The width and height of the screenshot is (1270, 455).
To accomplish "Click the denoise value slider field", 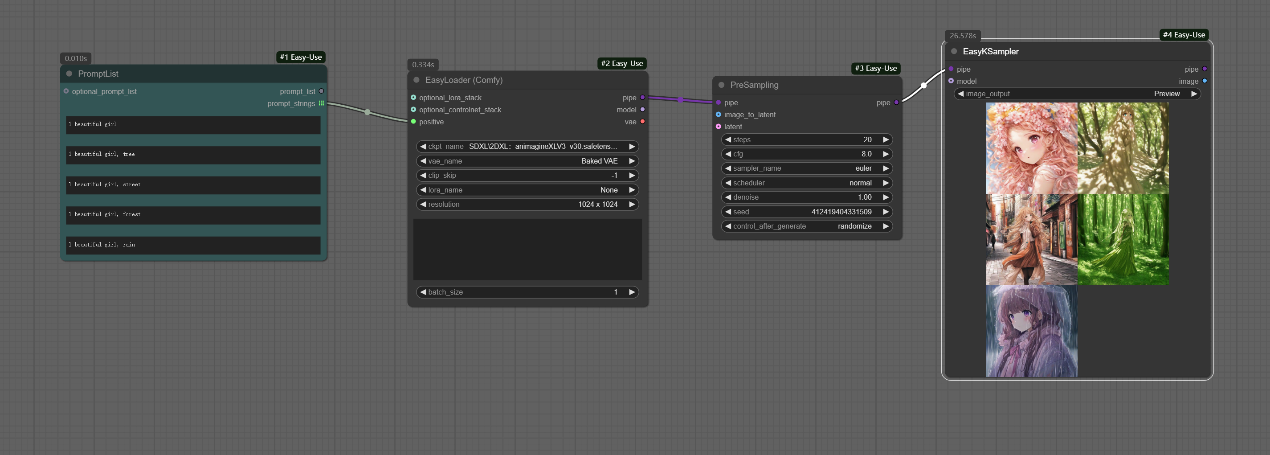I will click(808, 198).
